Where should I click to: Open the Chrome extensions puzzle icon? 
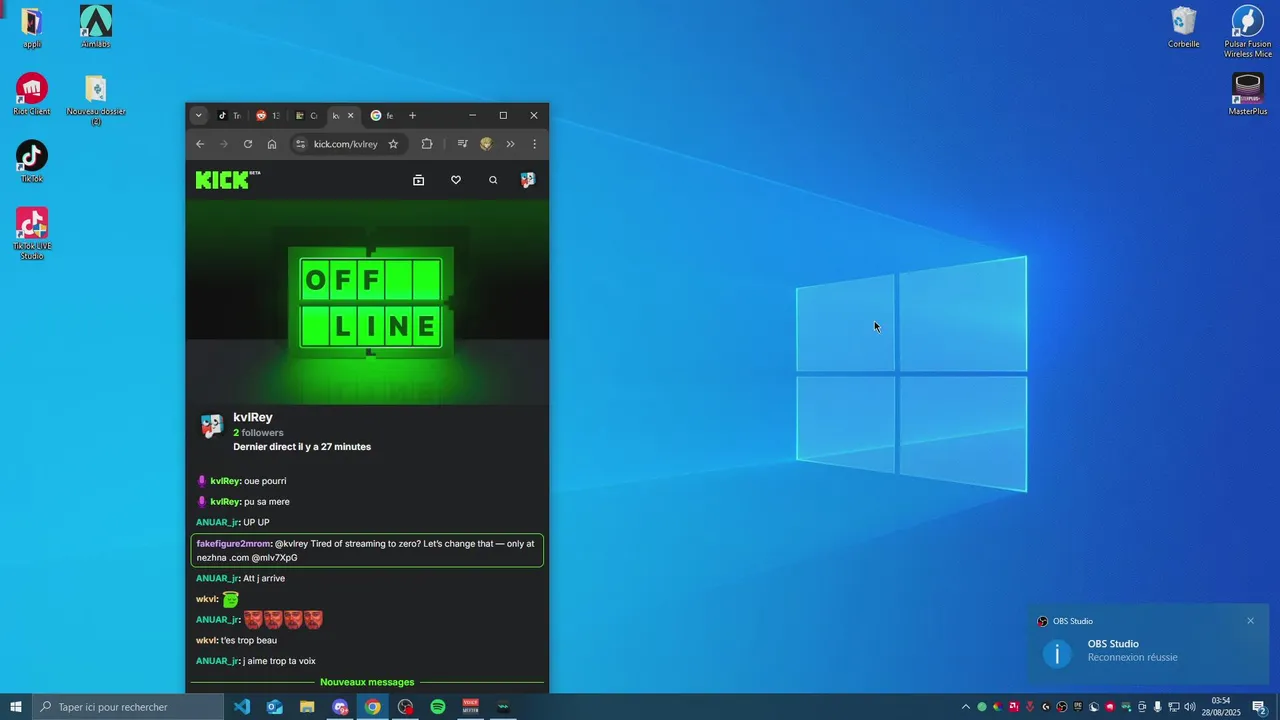click(x=427, y=144)
